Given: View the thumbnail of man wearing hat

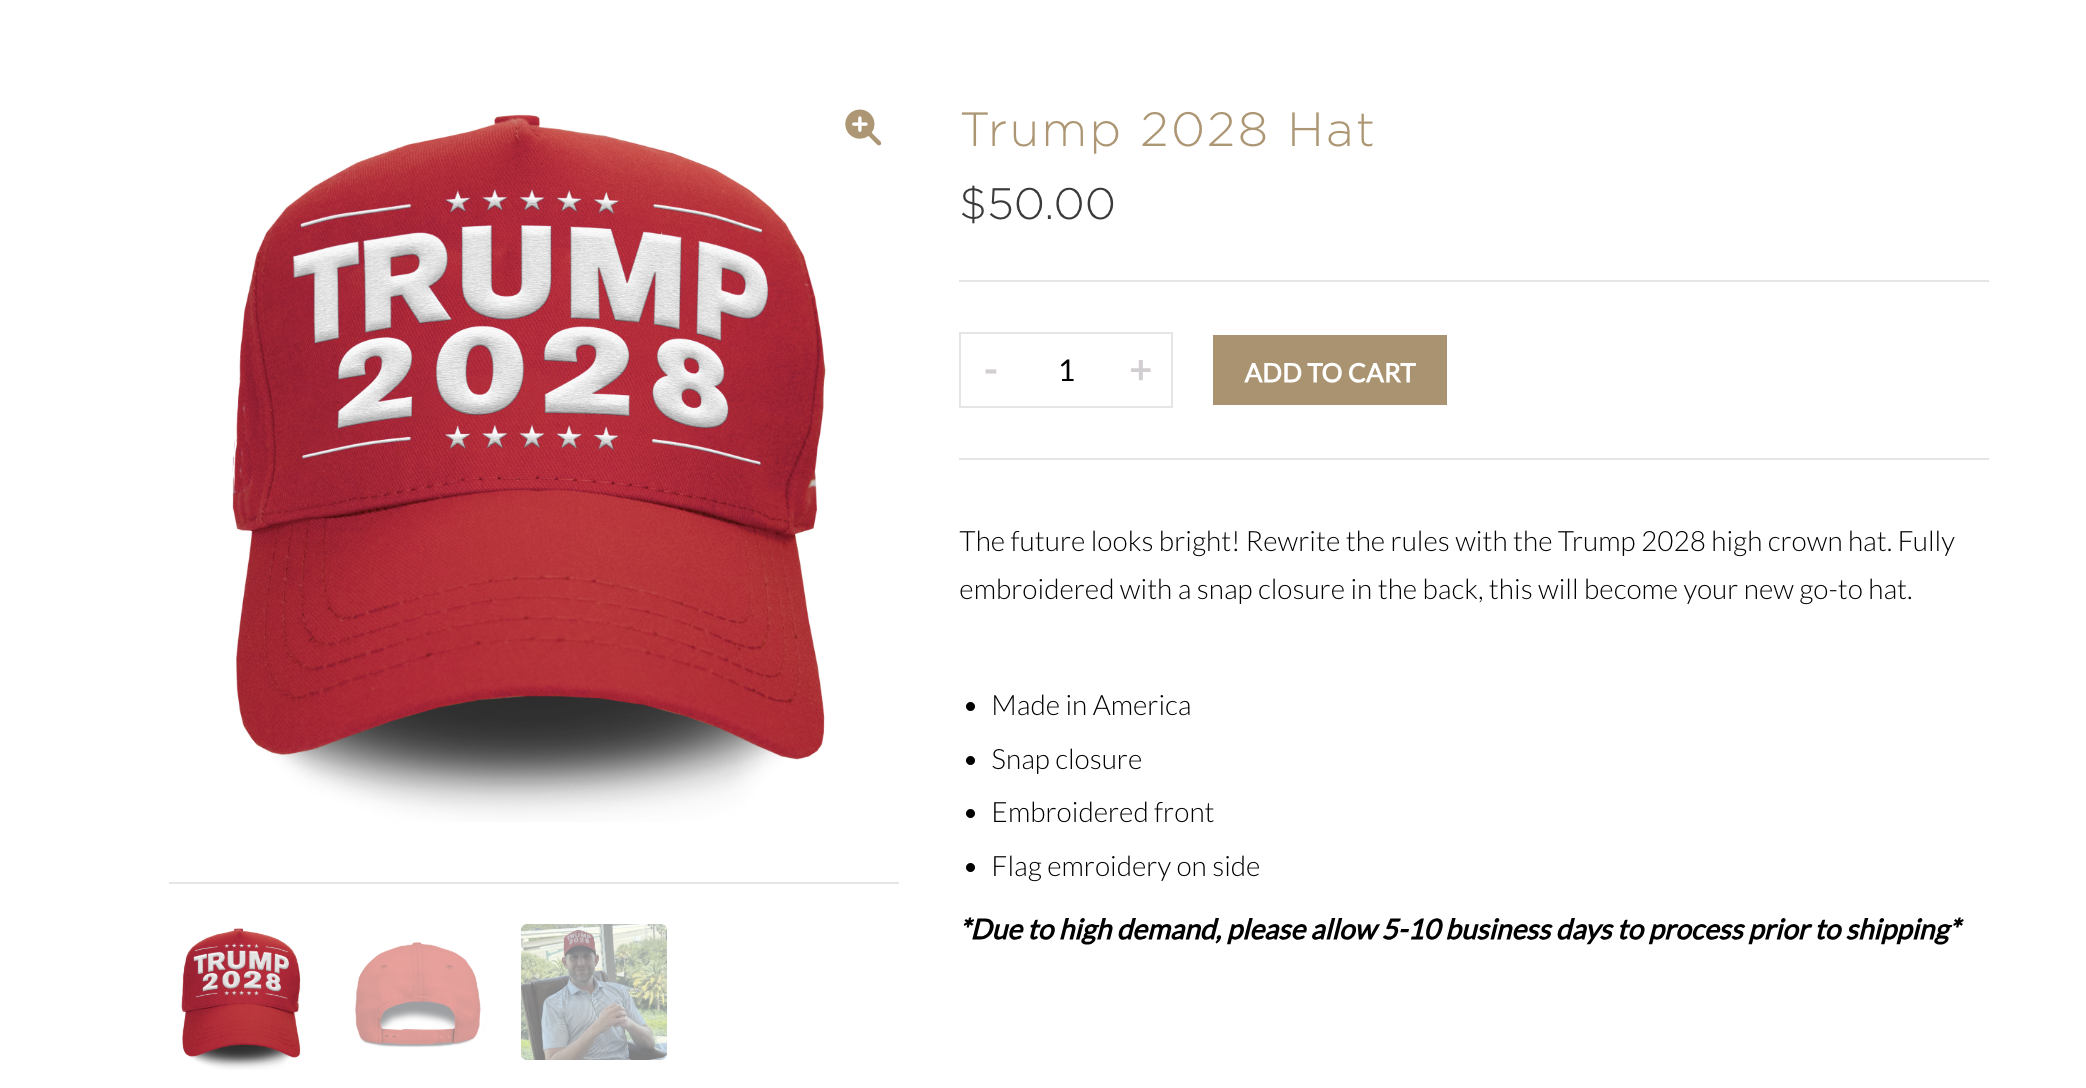Looking at the screenshot, I should (594, 991).
